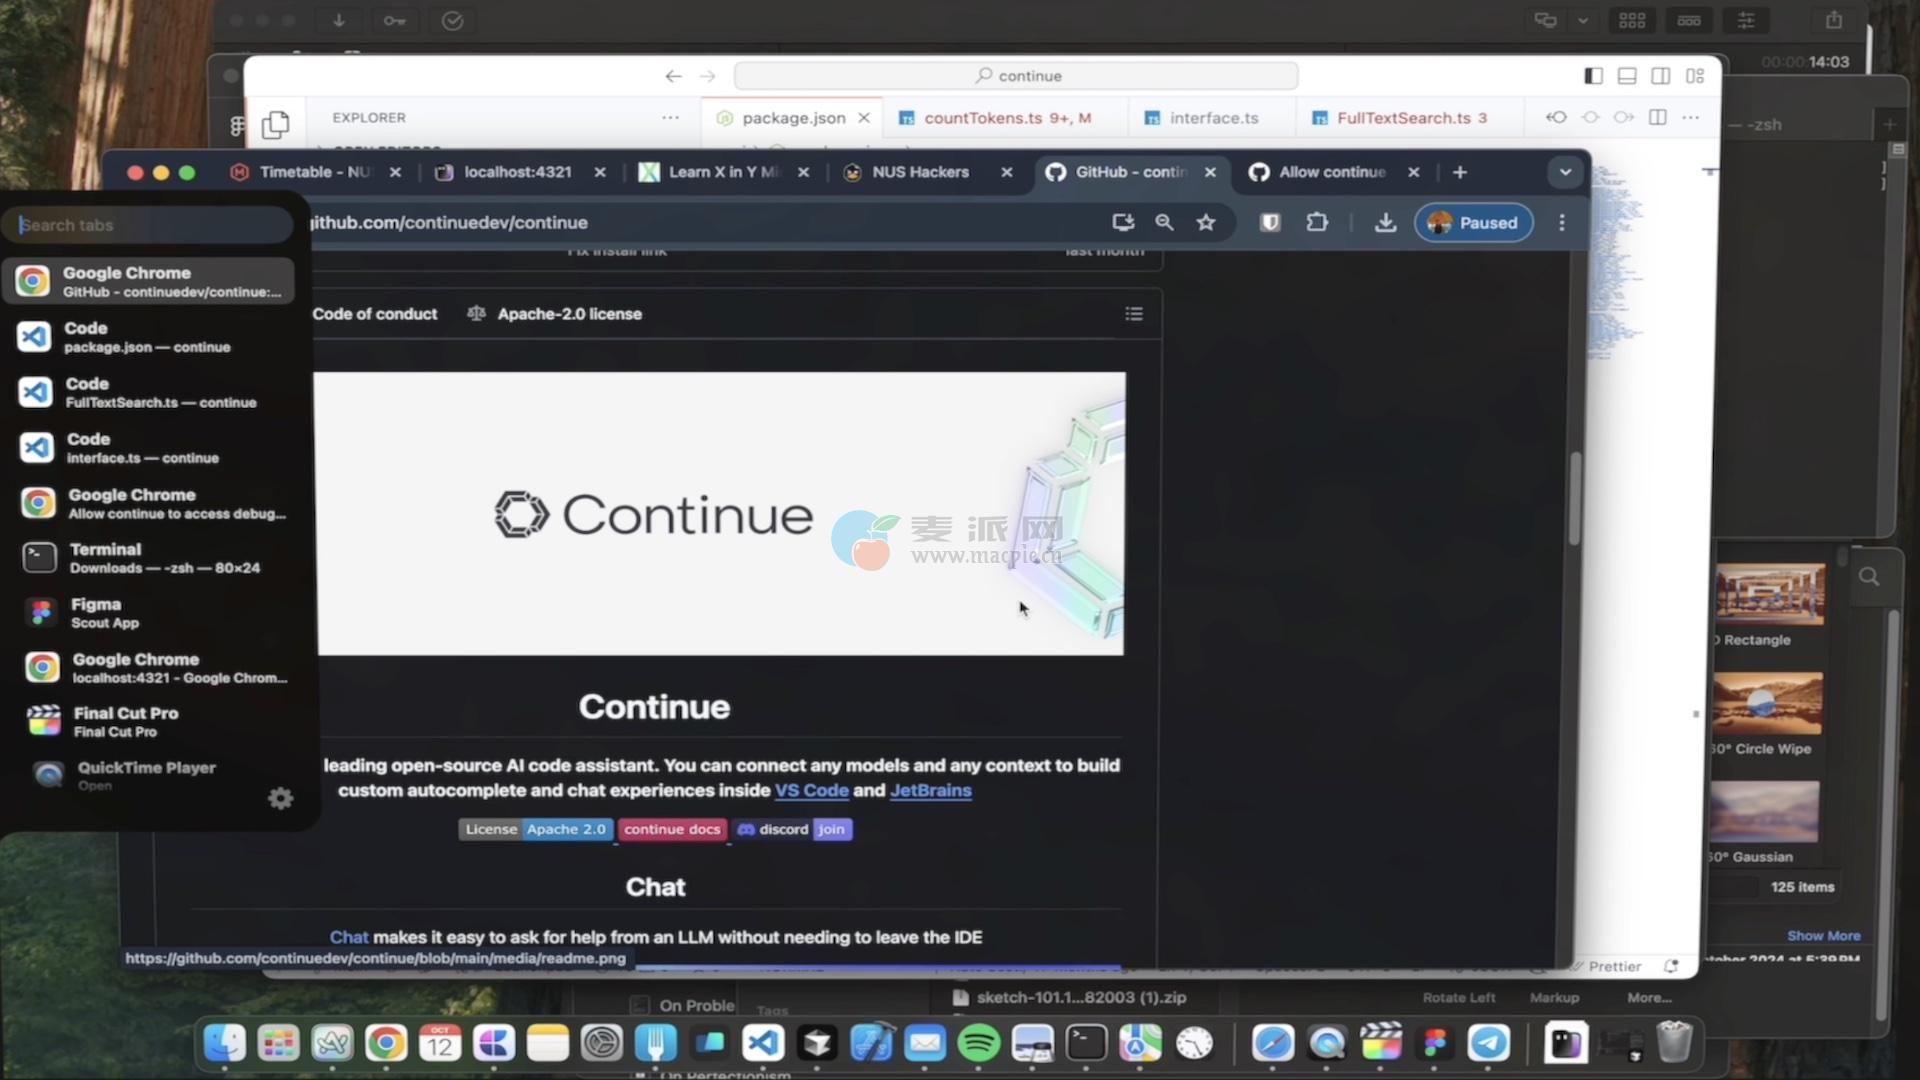This screenshot has width=1920, height=1080.
Task: Close the package.json editor tab
Action: point(864,117)
